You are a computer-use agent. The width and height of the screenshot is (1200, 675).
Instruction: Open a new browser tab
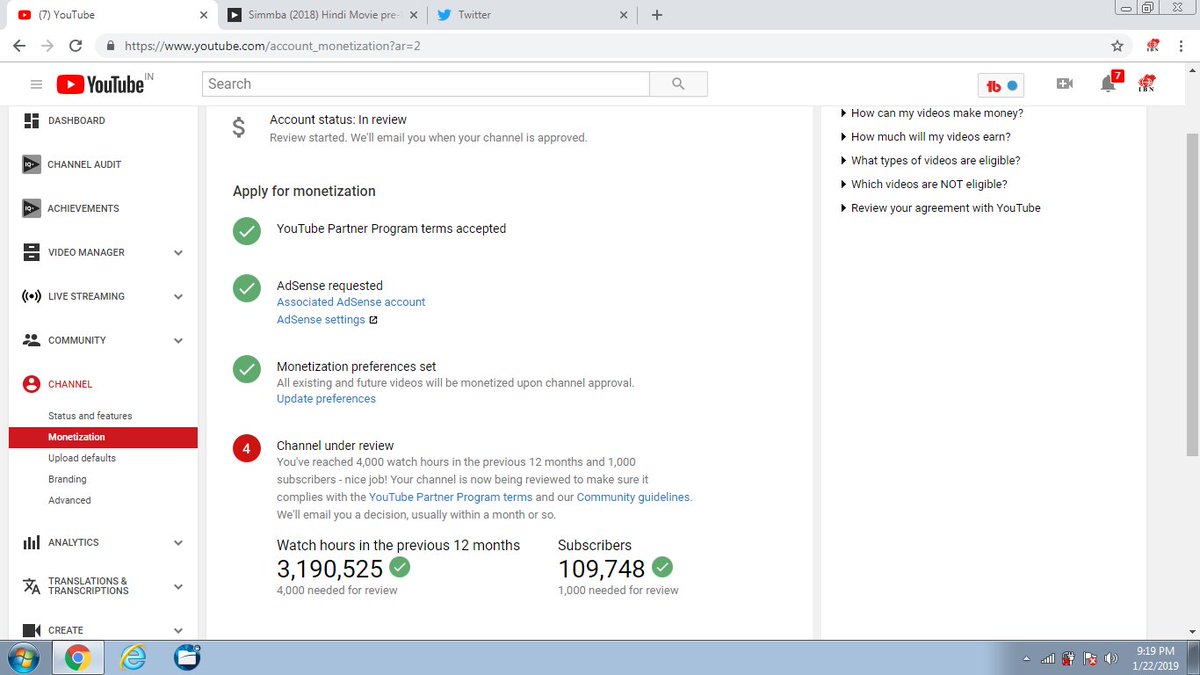point(656,15)
